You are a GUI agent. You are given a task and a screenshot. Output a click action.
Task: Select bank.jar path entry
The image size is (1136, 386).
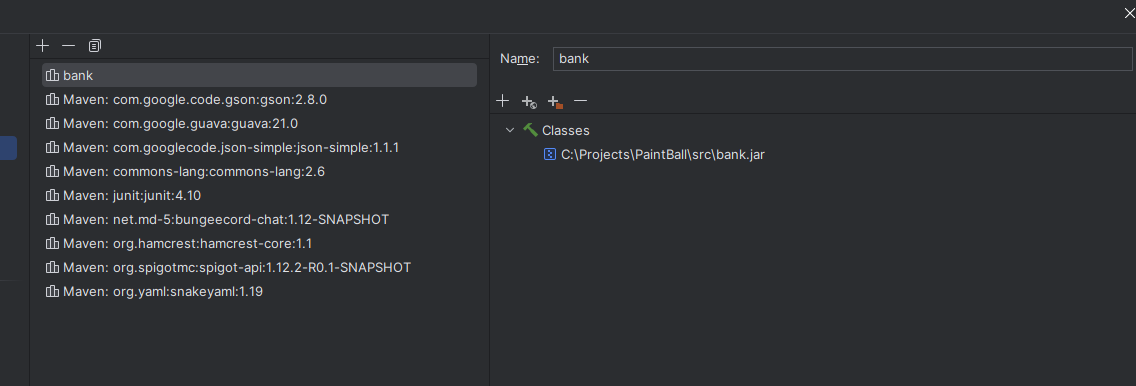(x=663, y=154)
